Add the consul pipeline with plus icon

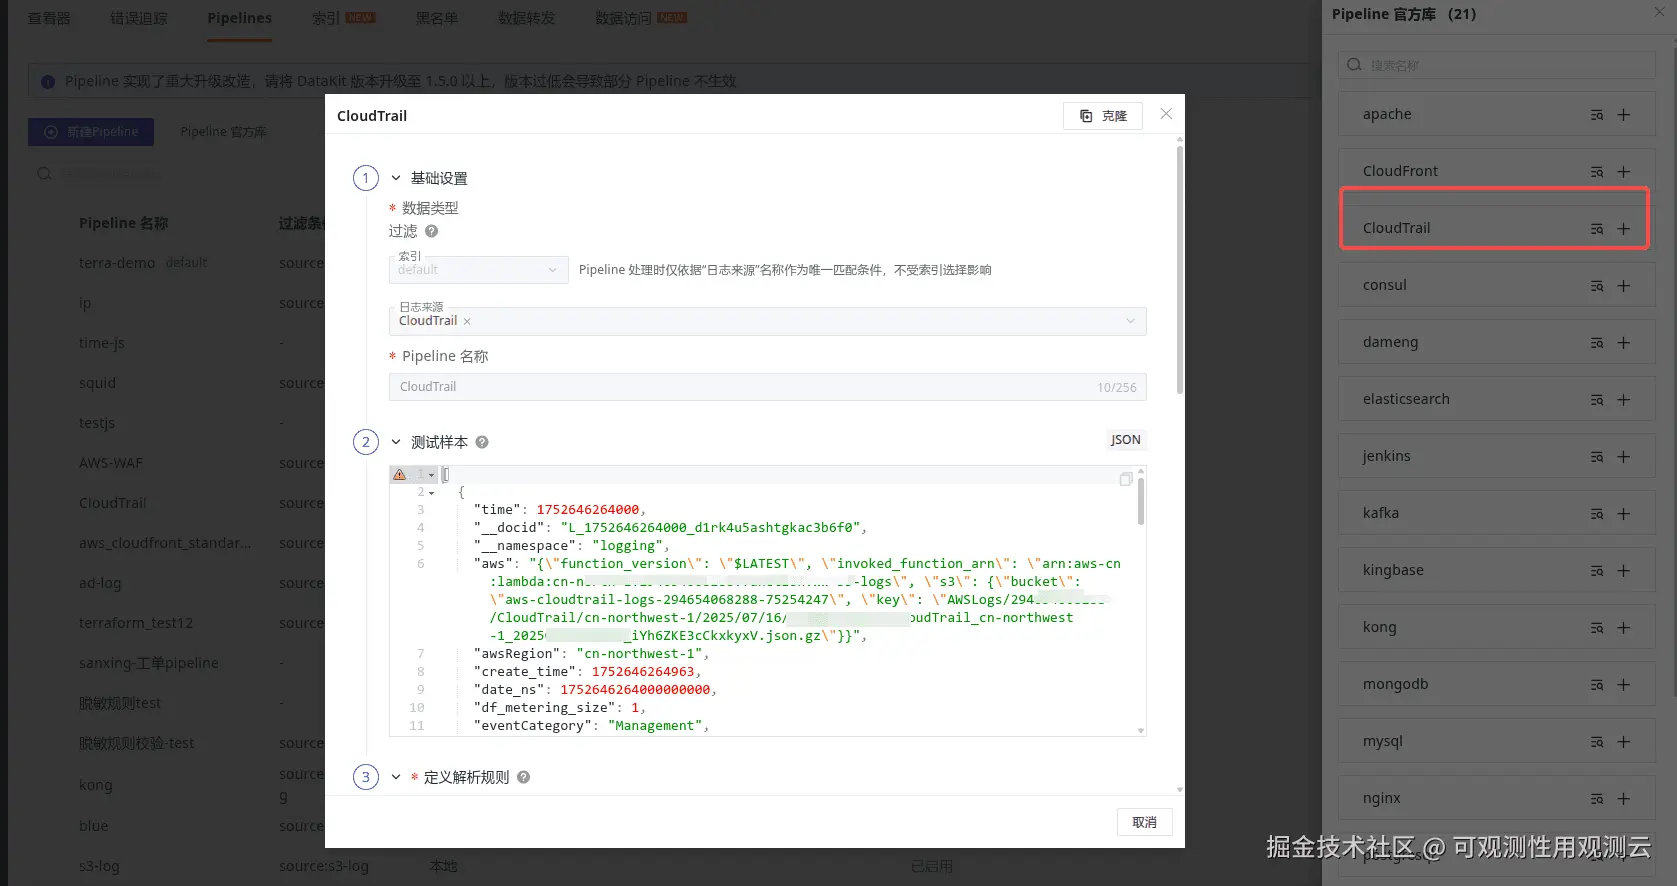click(1624, 286)
